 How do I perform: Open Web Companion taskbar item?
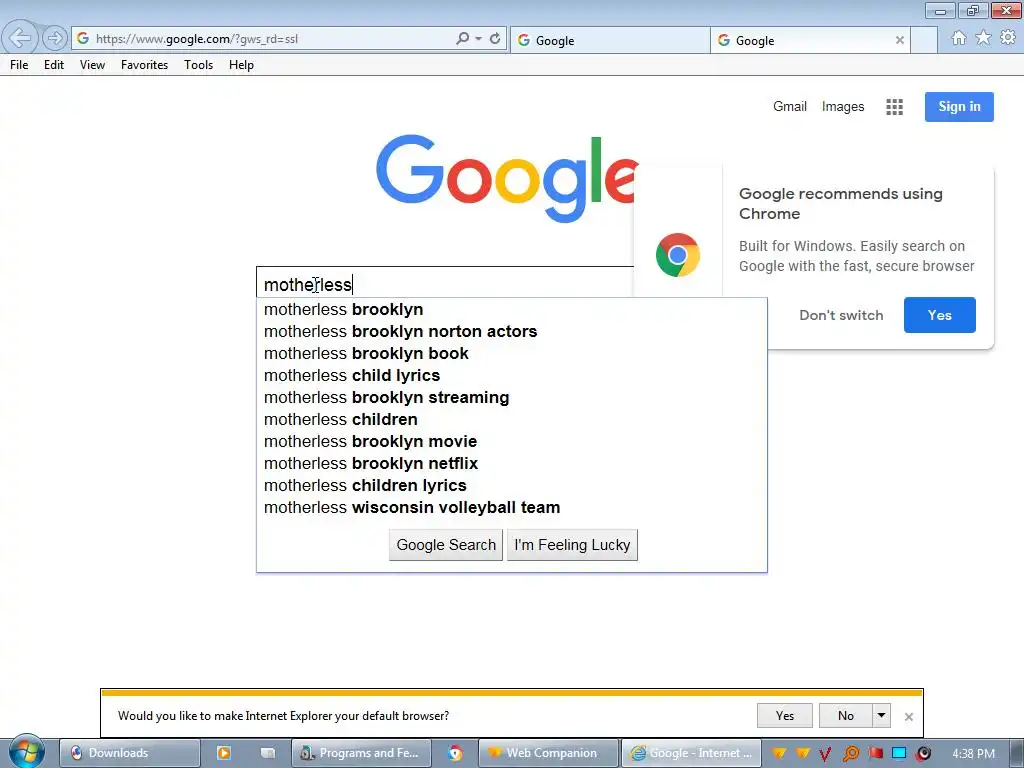coord(549,753)
